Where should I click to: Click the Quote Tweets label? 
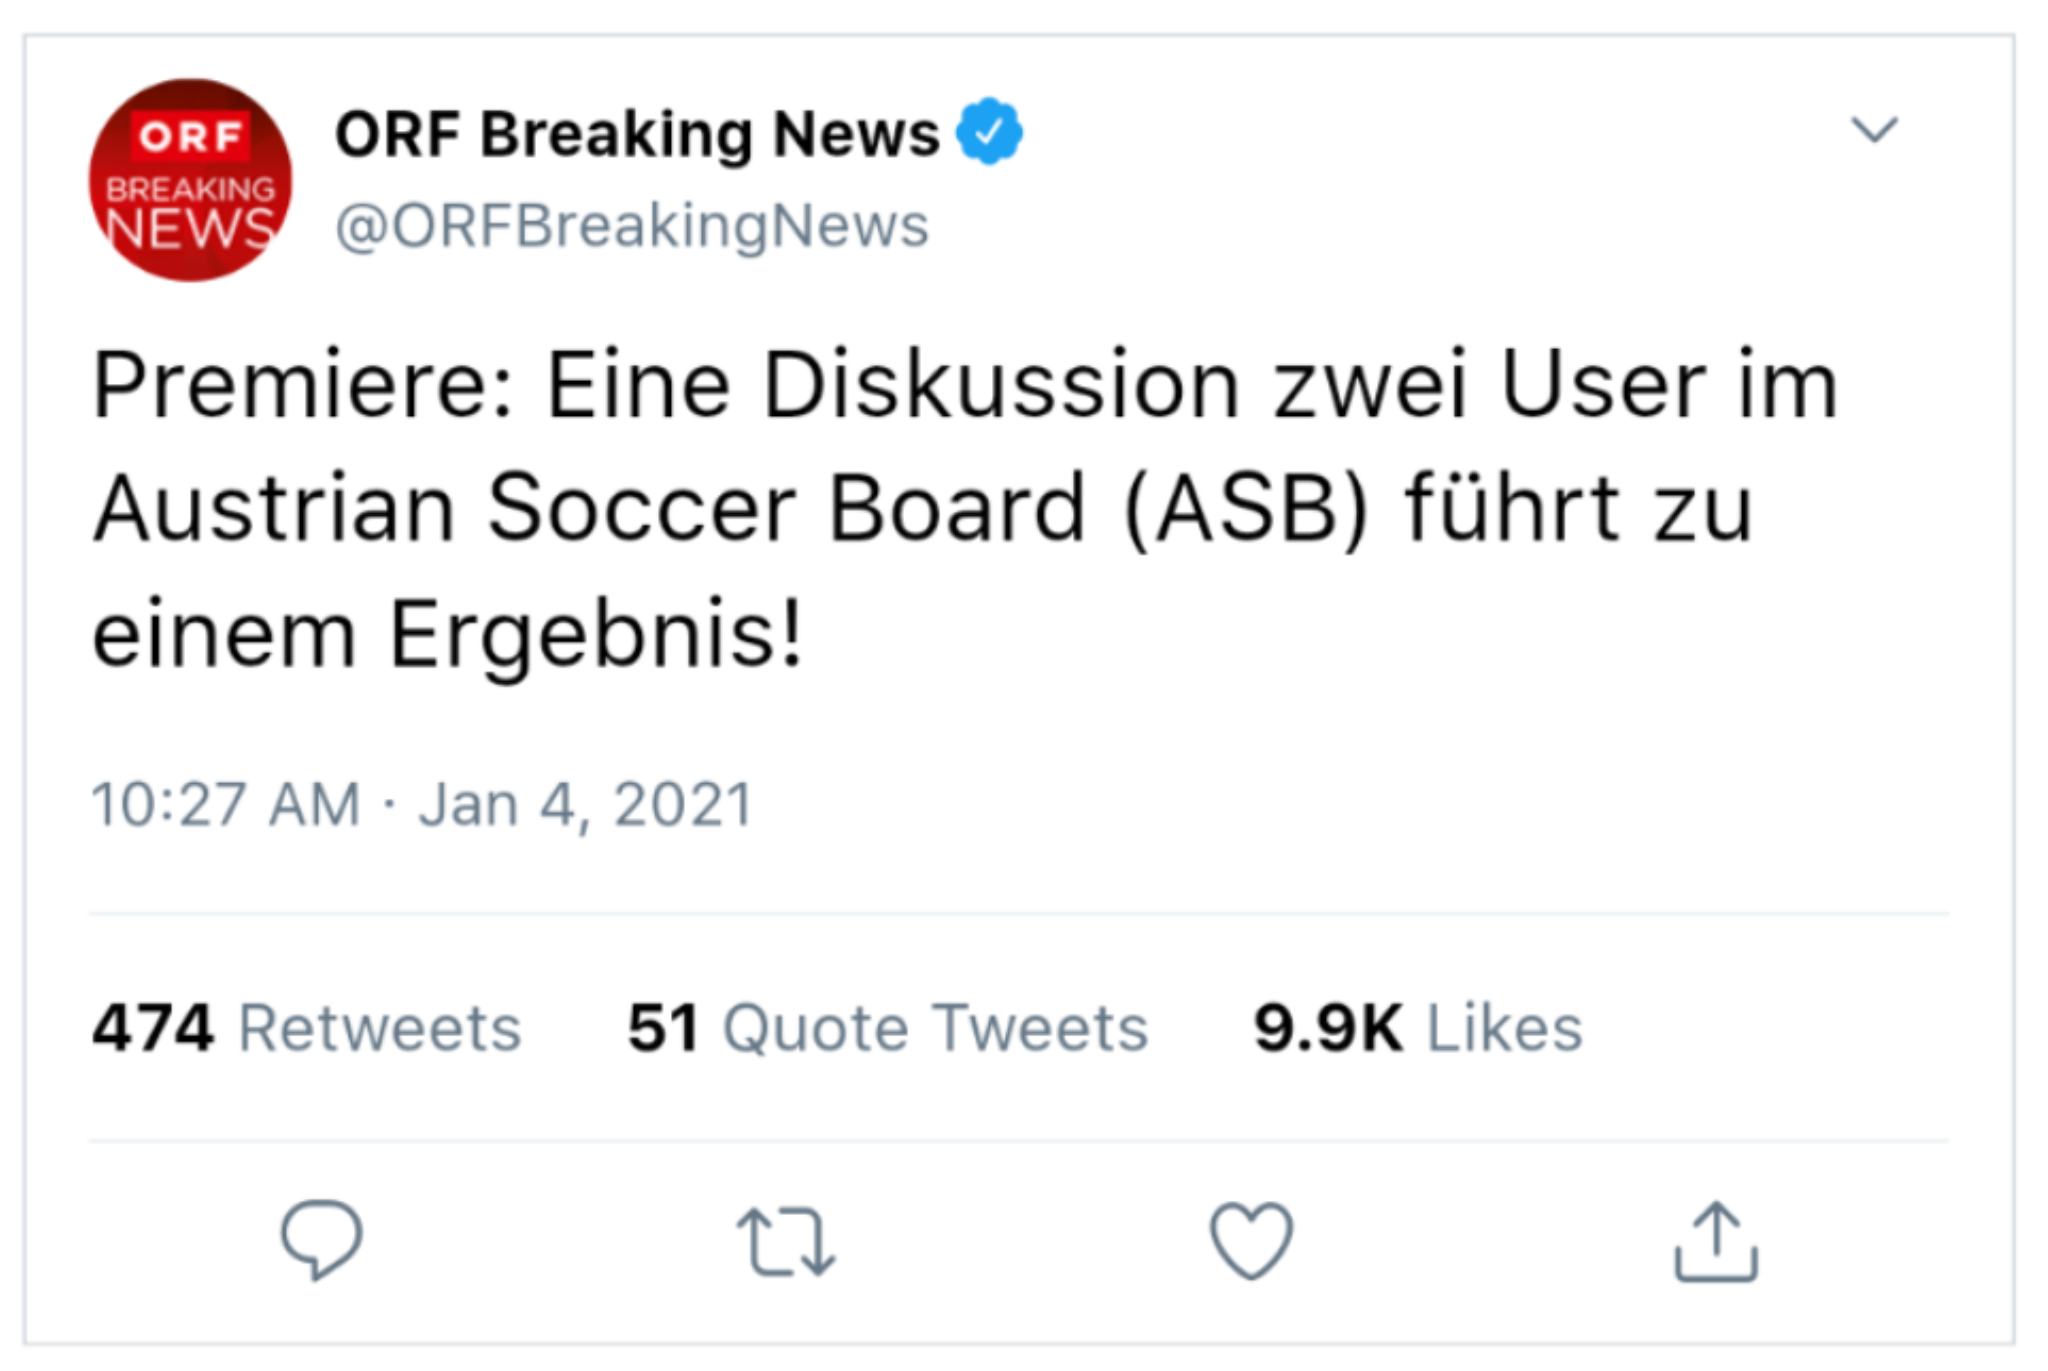936,1028
